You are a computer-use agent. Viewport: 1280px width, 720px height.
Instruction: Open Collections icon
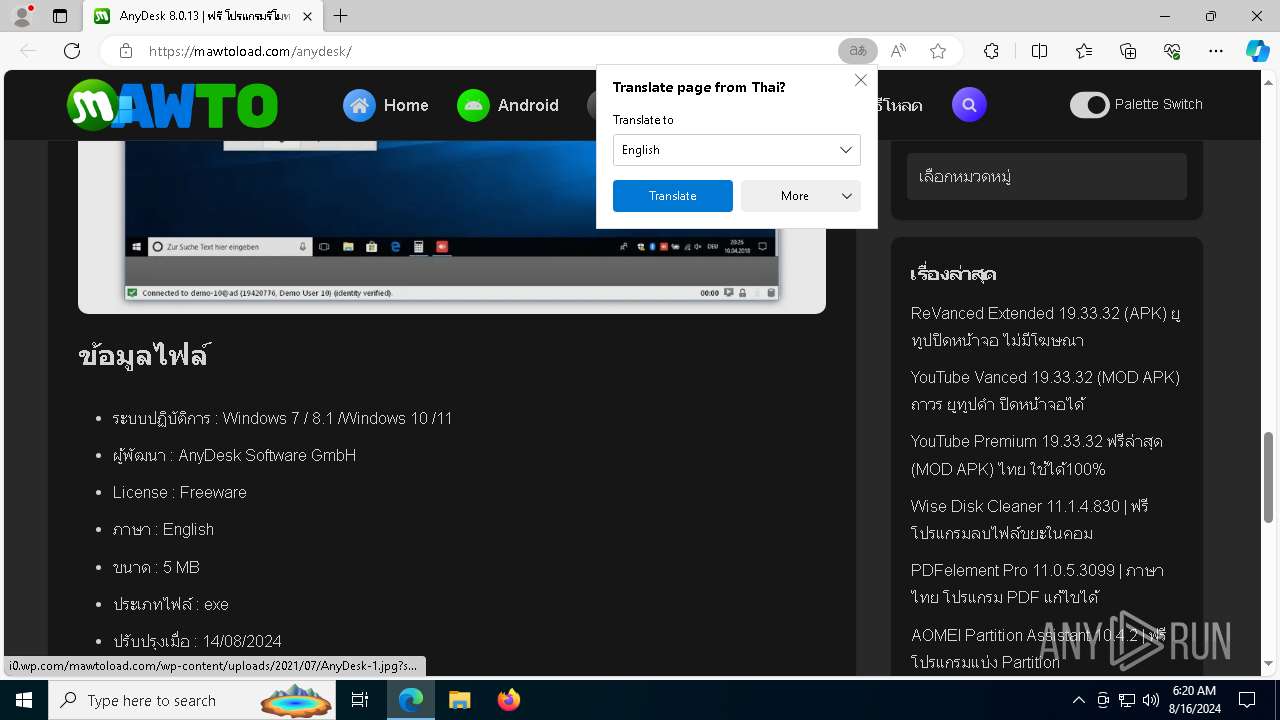pos(1128,51)
